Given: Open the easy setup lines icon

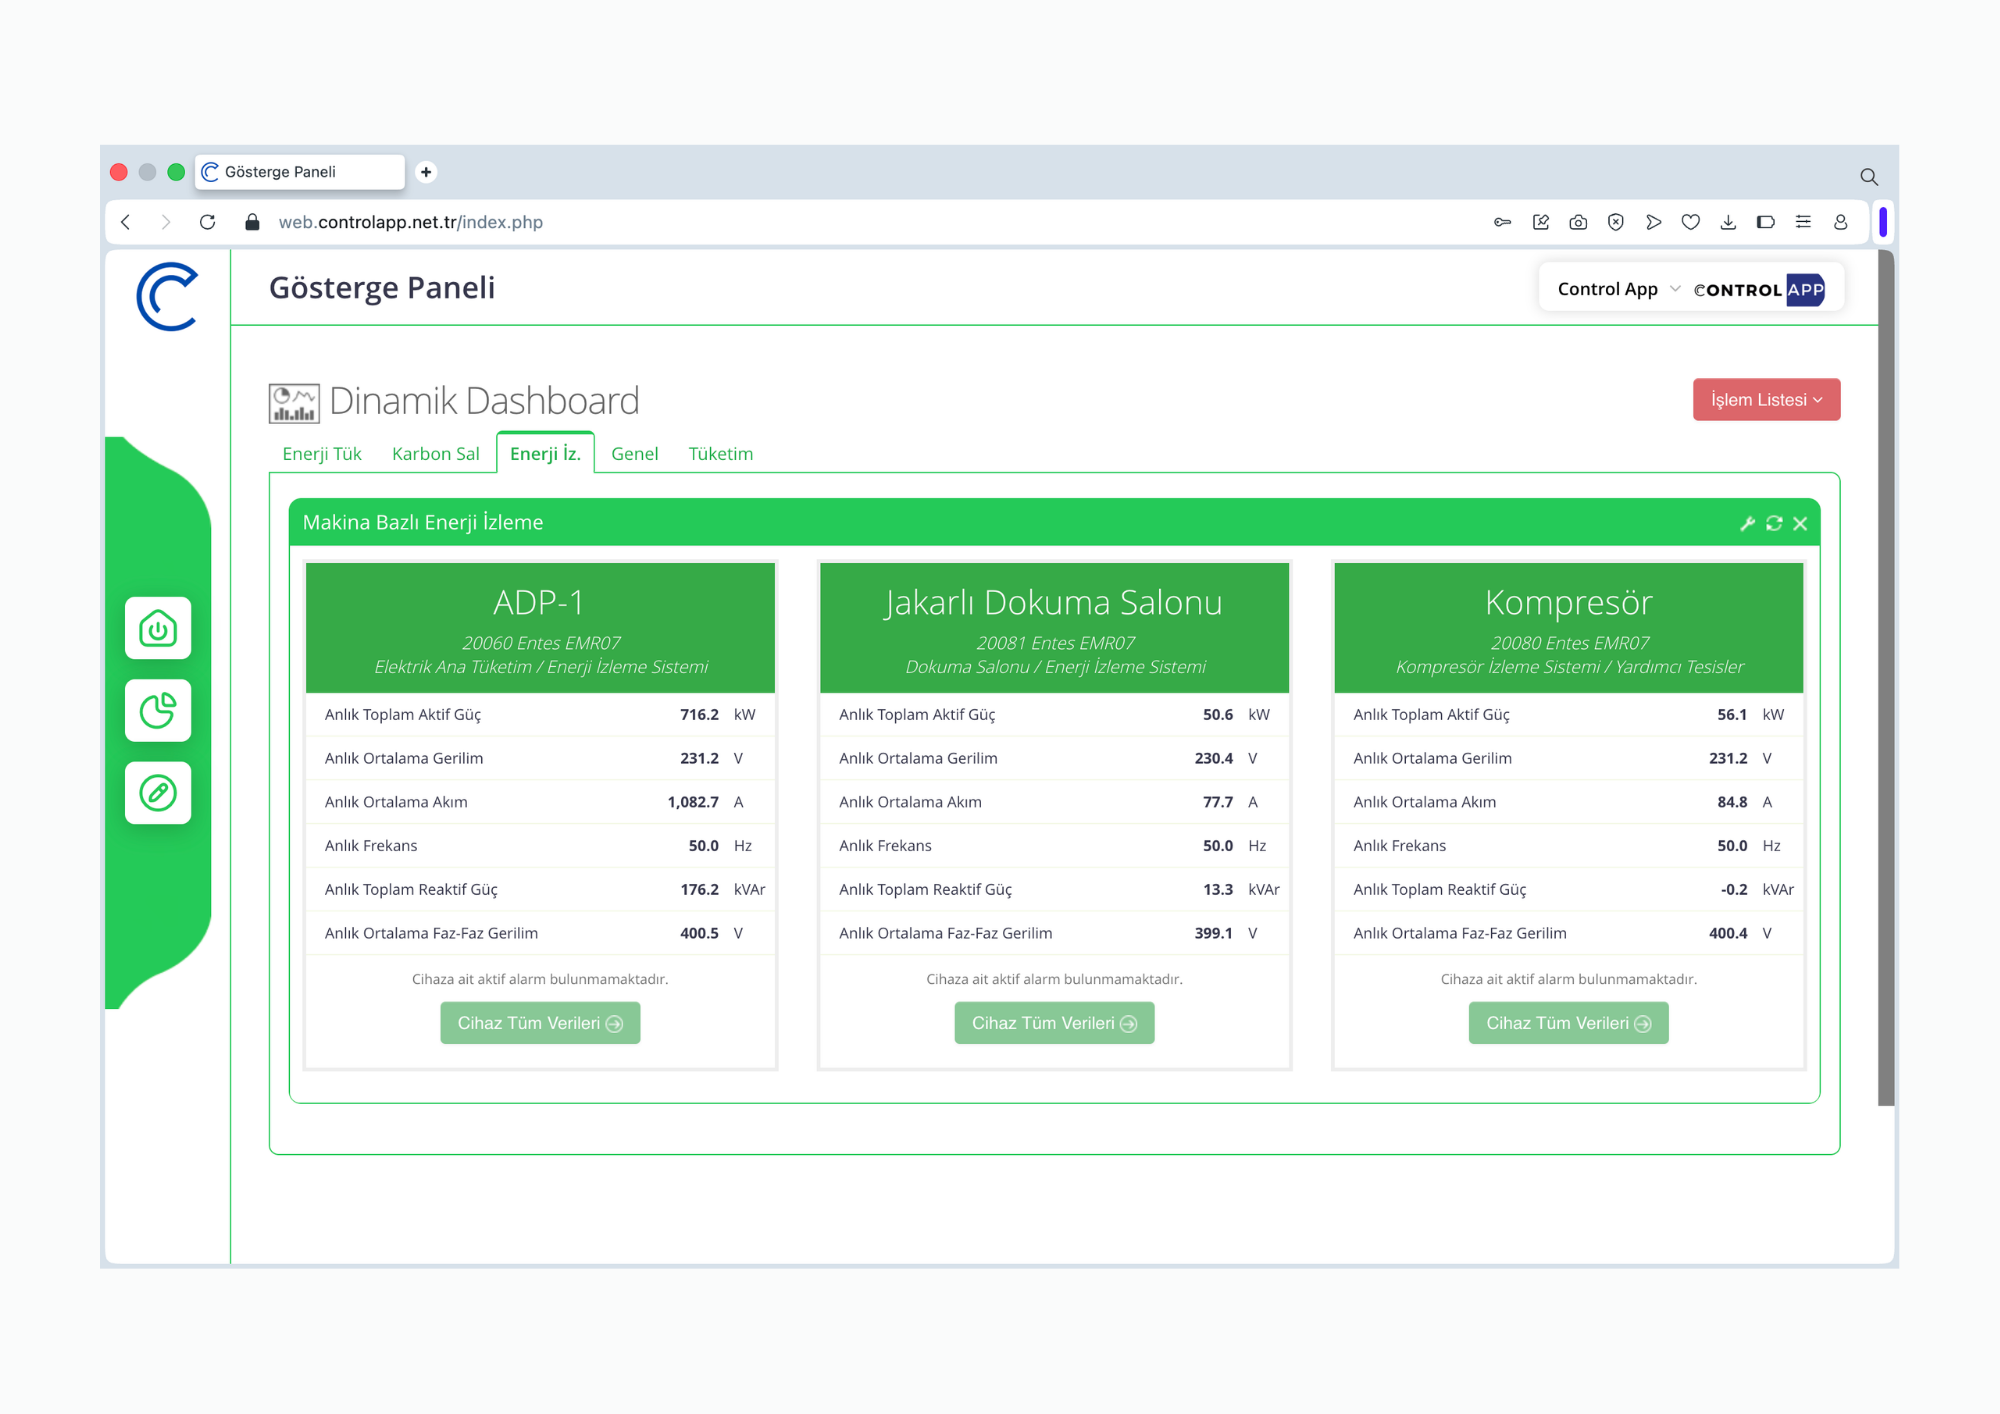Looking at the screenshot, I should point(1803,222).
